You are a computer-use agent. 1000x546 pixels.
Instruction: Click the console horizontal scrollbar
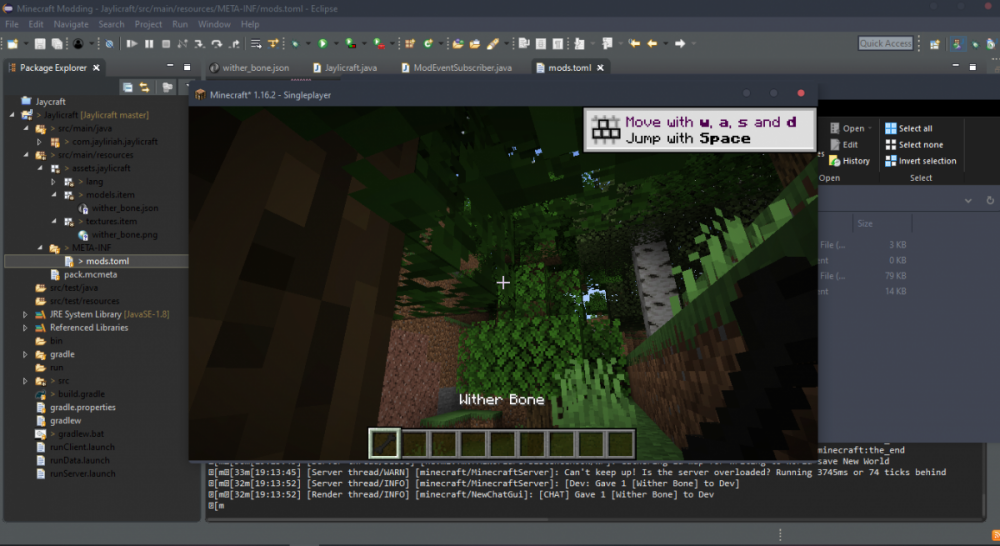pos(376,519)
